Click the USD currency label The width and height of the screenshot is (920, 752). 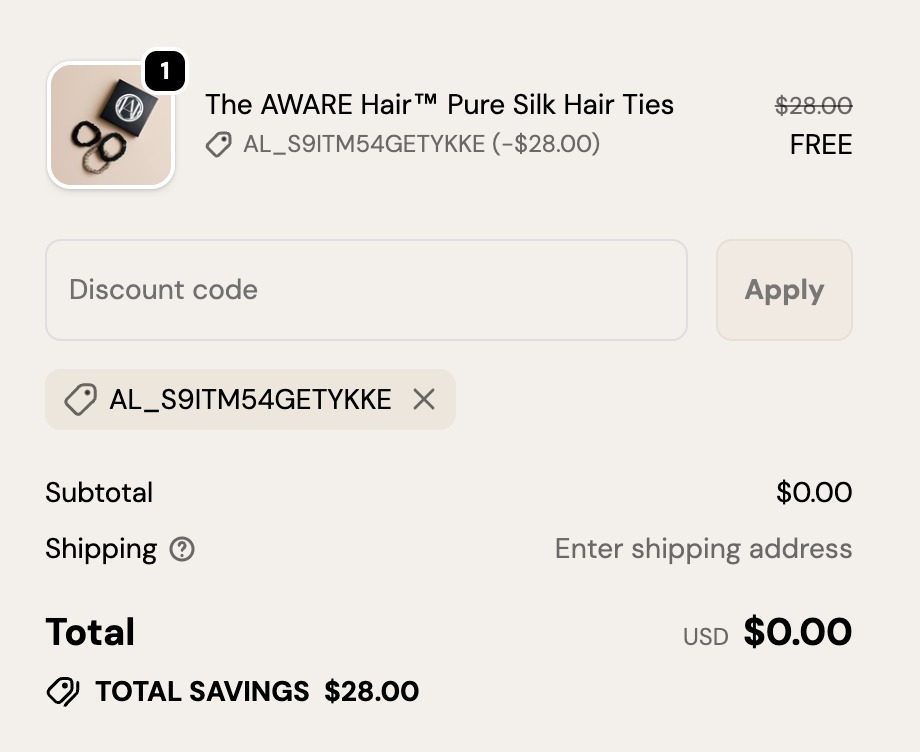click(705, 636)
